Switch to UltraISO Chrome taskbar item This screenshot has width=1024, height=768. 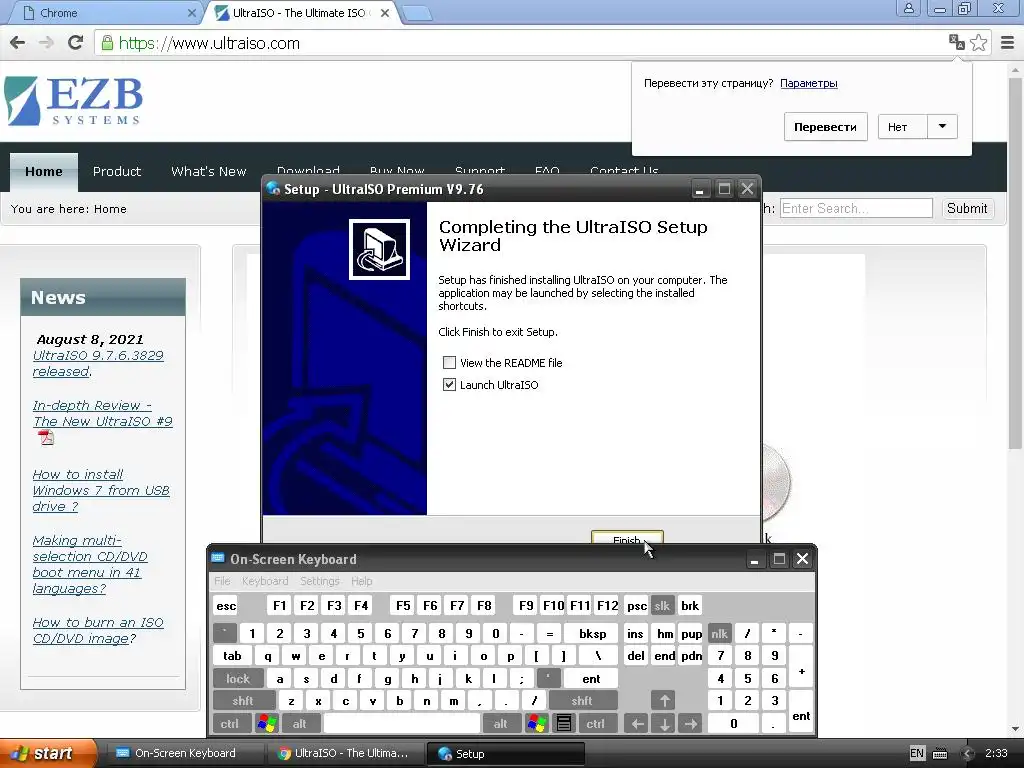345,753
